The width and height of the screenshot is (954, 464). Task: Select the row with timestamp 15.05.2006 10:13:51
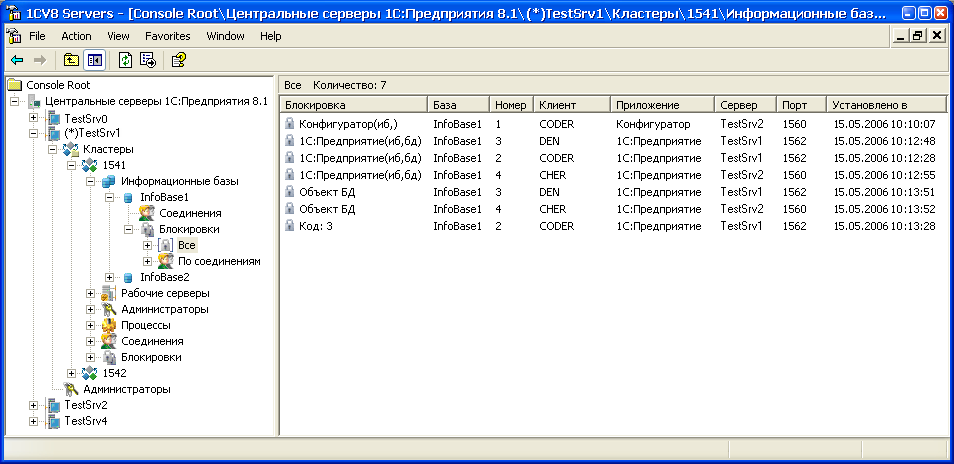click(x=613, y=192)
